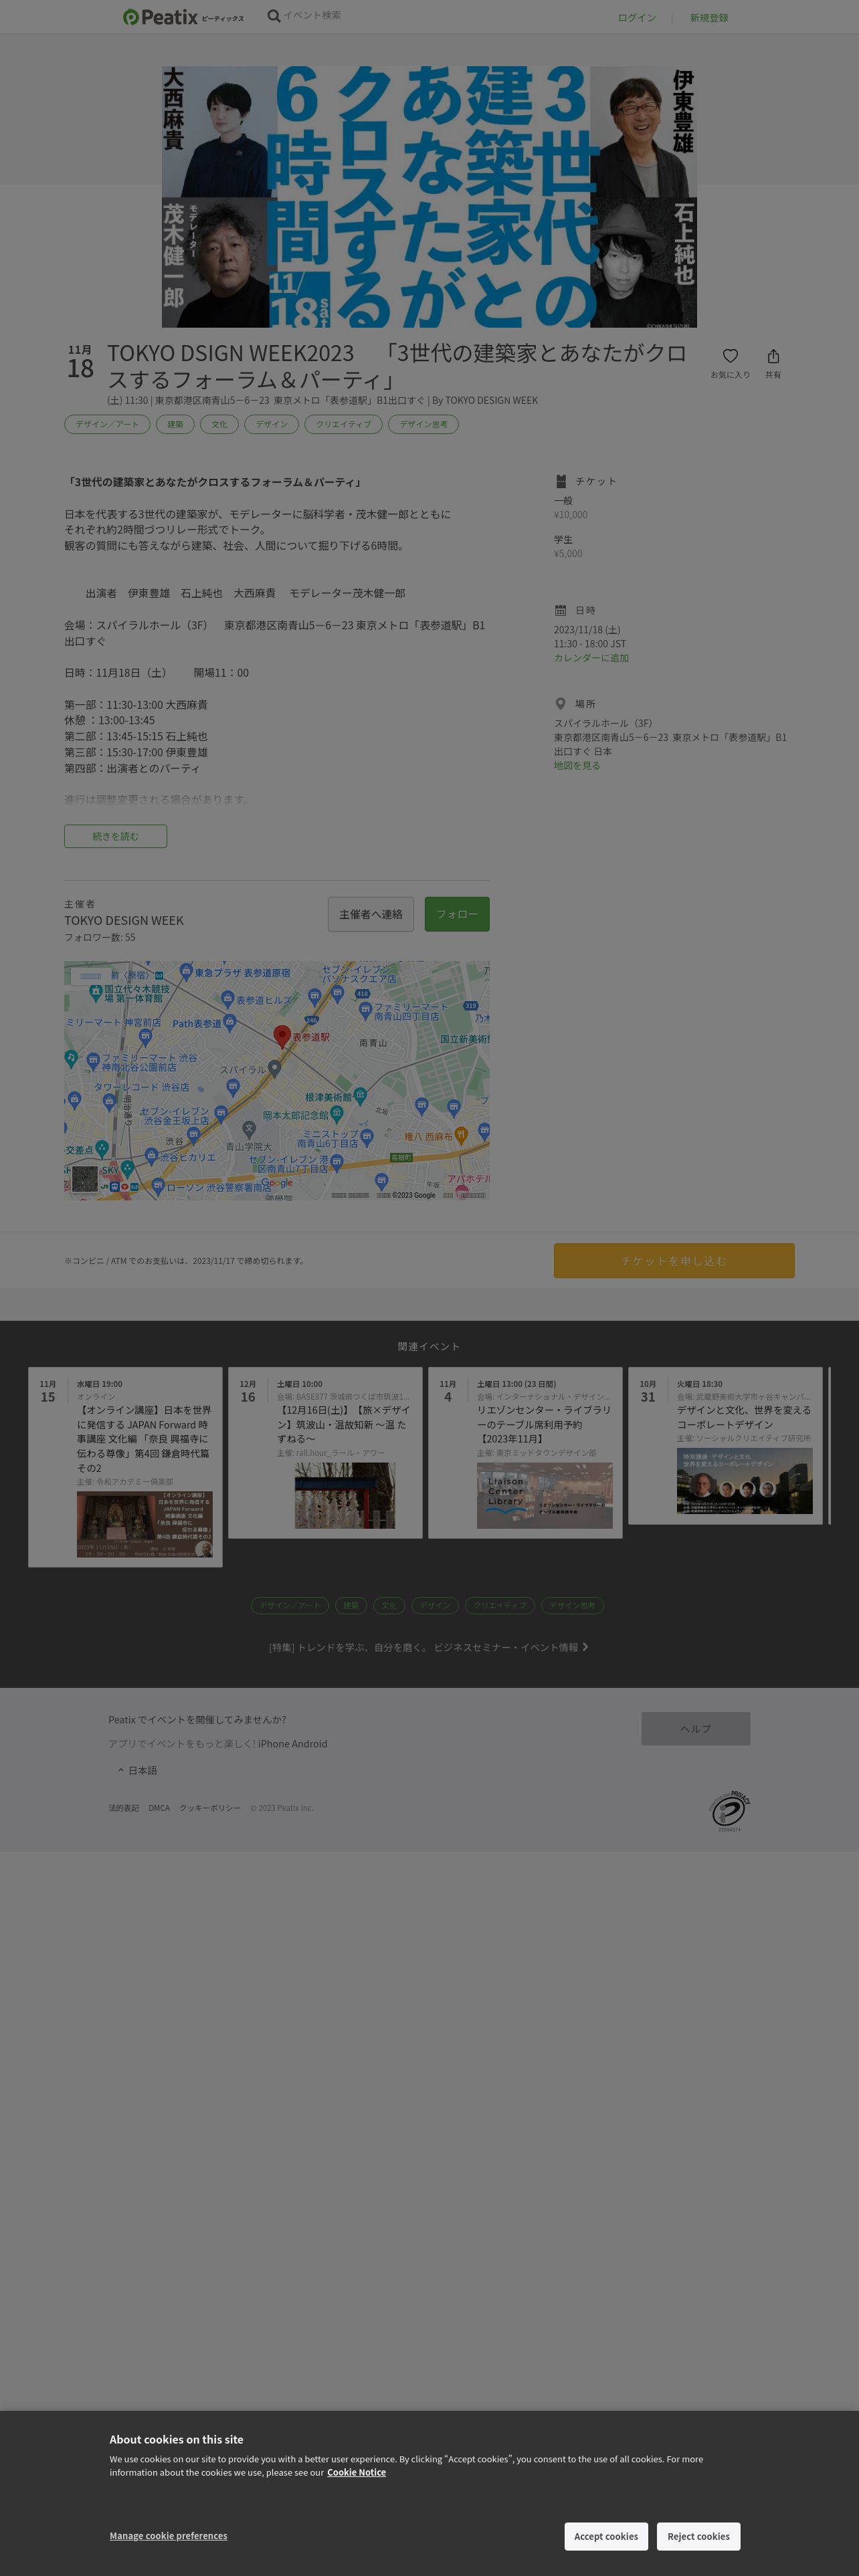This screenshot has width=859, height=2576.
Task: Focus the イベント検索 search field
Action: click(312, 16)
